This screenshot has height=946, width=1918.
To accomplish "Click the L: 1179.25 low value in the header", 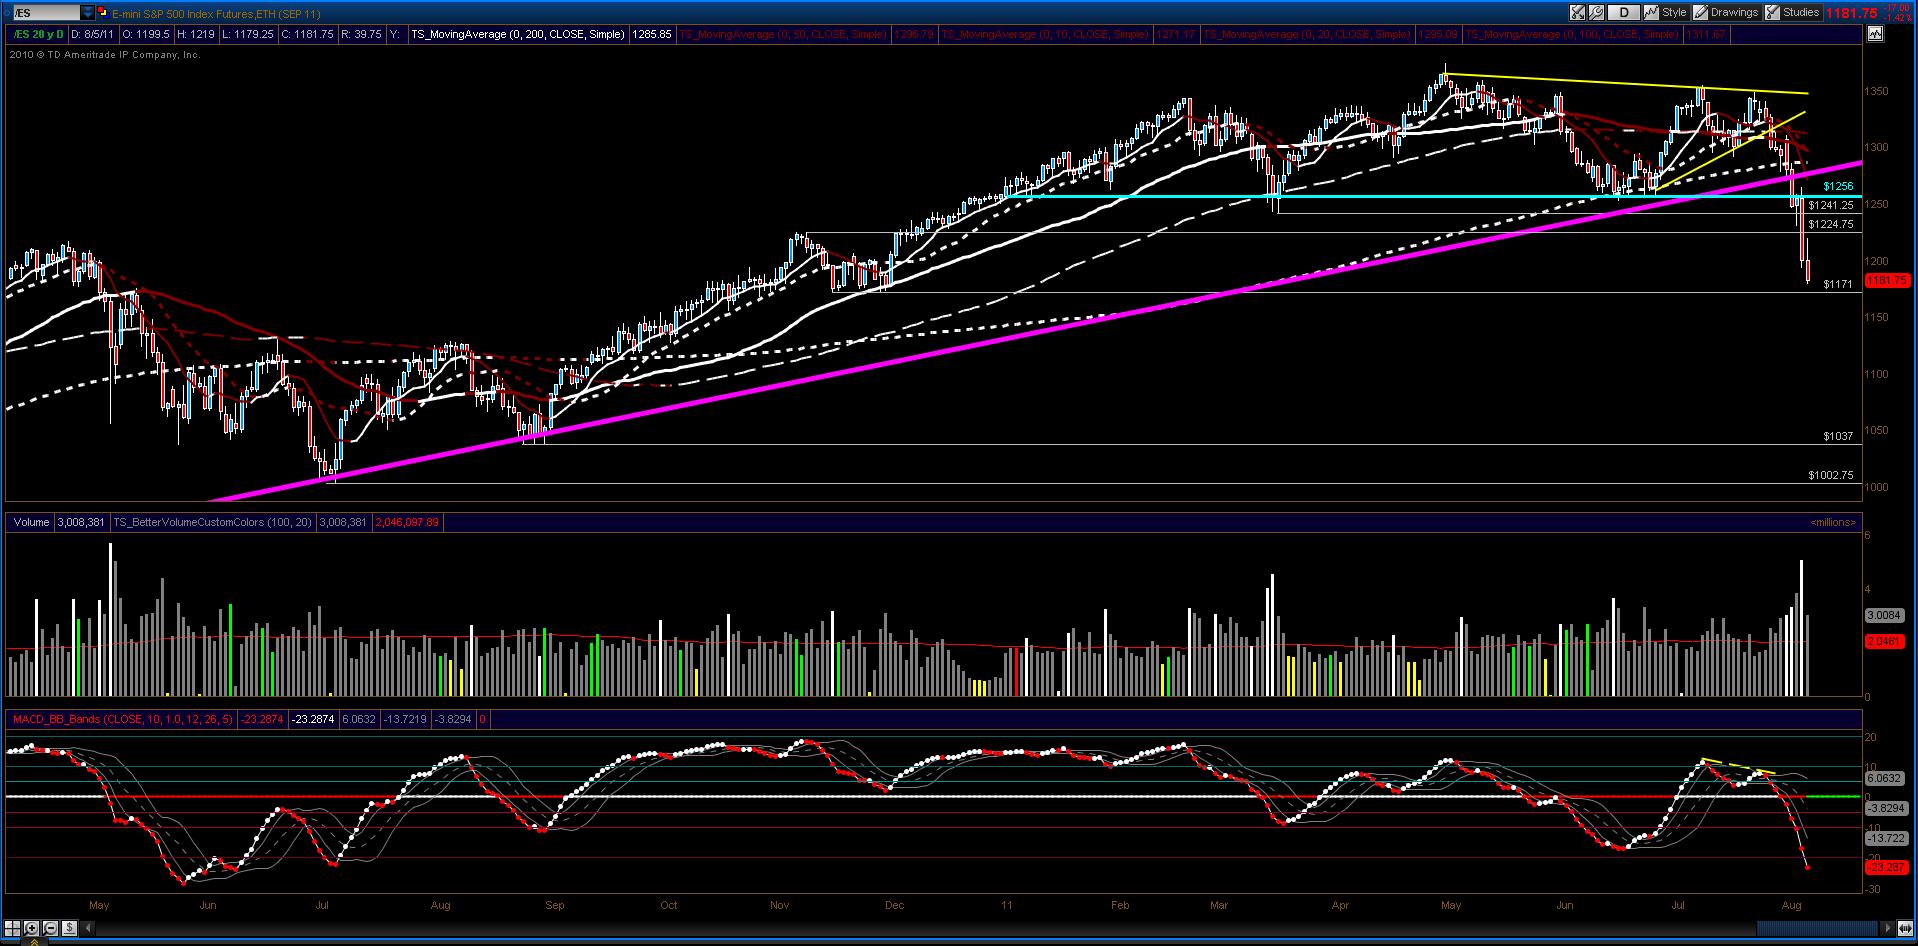I will (x=249, y=34).
